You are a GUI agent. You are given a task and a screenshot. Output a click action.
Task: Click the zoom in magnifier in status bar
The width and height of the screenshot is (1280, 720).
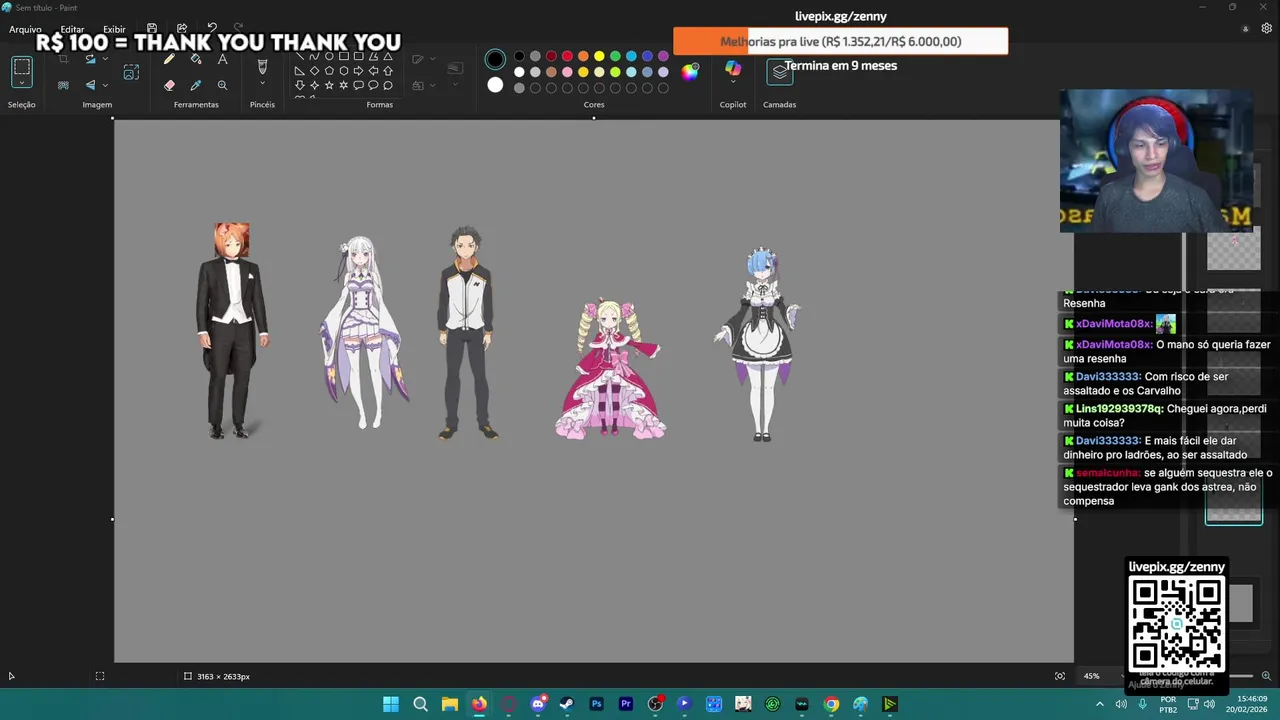click(x=1266, y=676)
